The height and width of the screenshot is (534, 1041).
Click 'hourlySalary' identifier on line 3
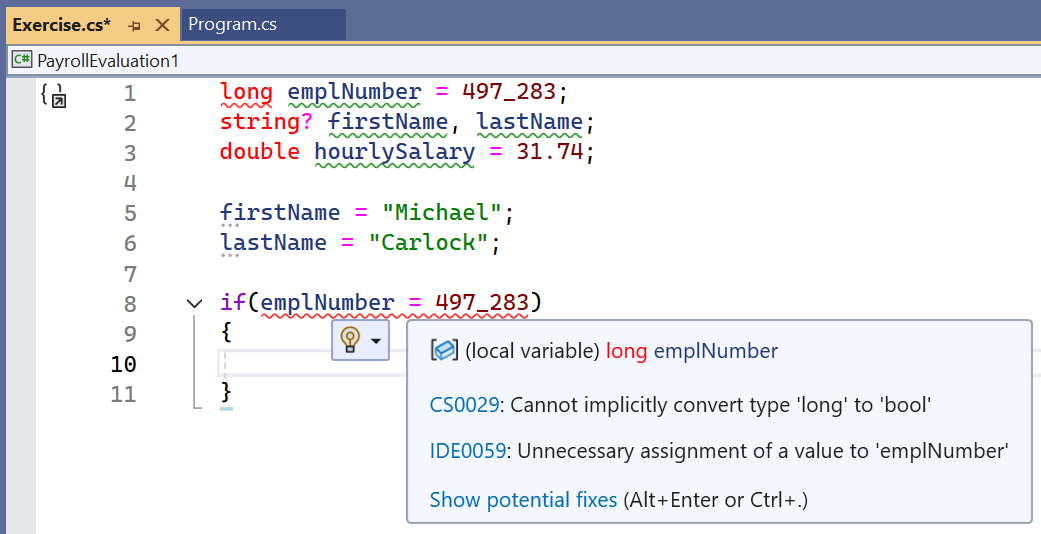(395, 153)
